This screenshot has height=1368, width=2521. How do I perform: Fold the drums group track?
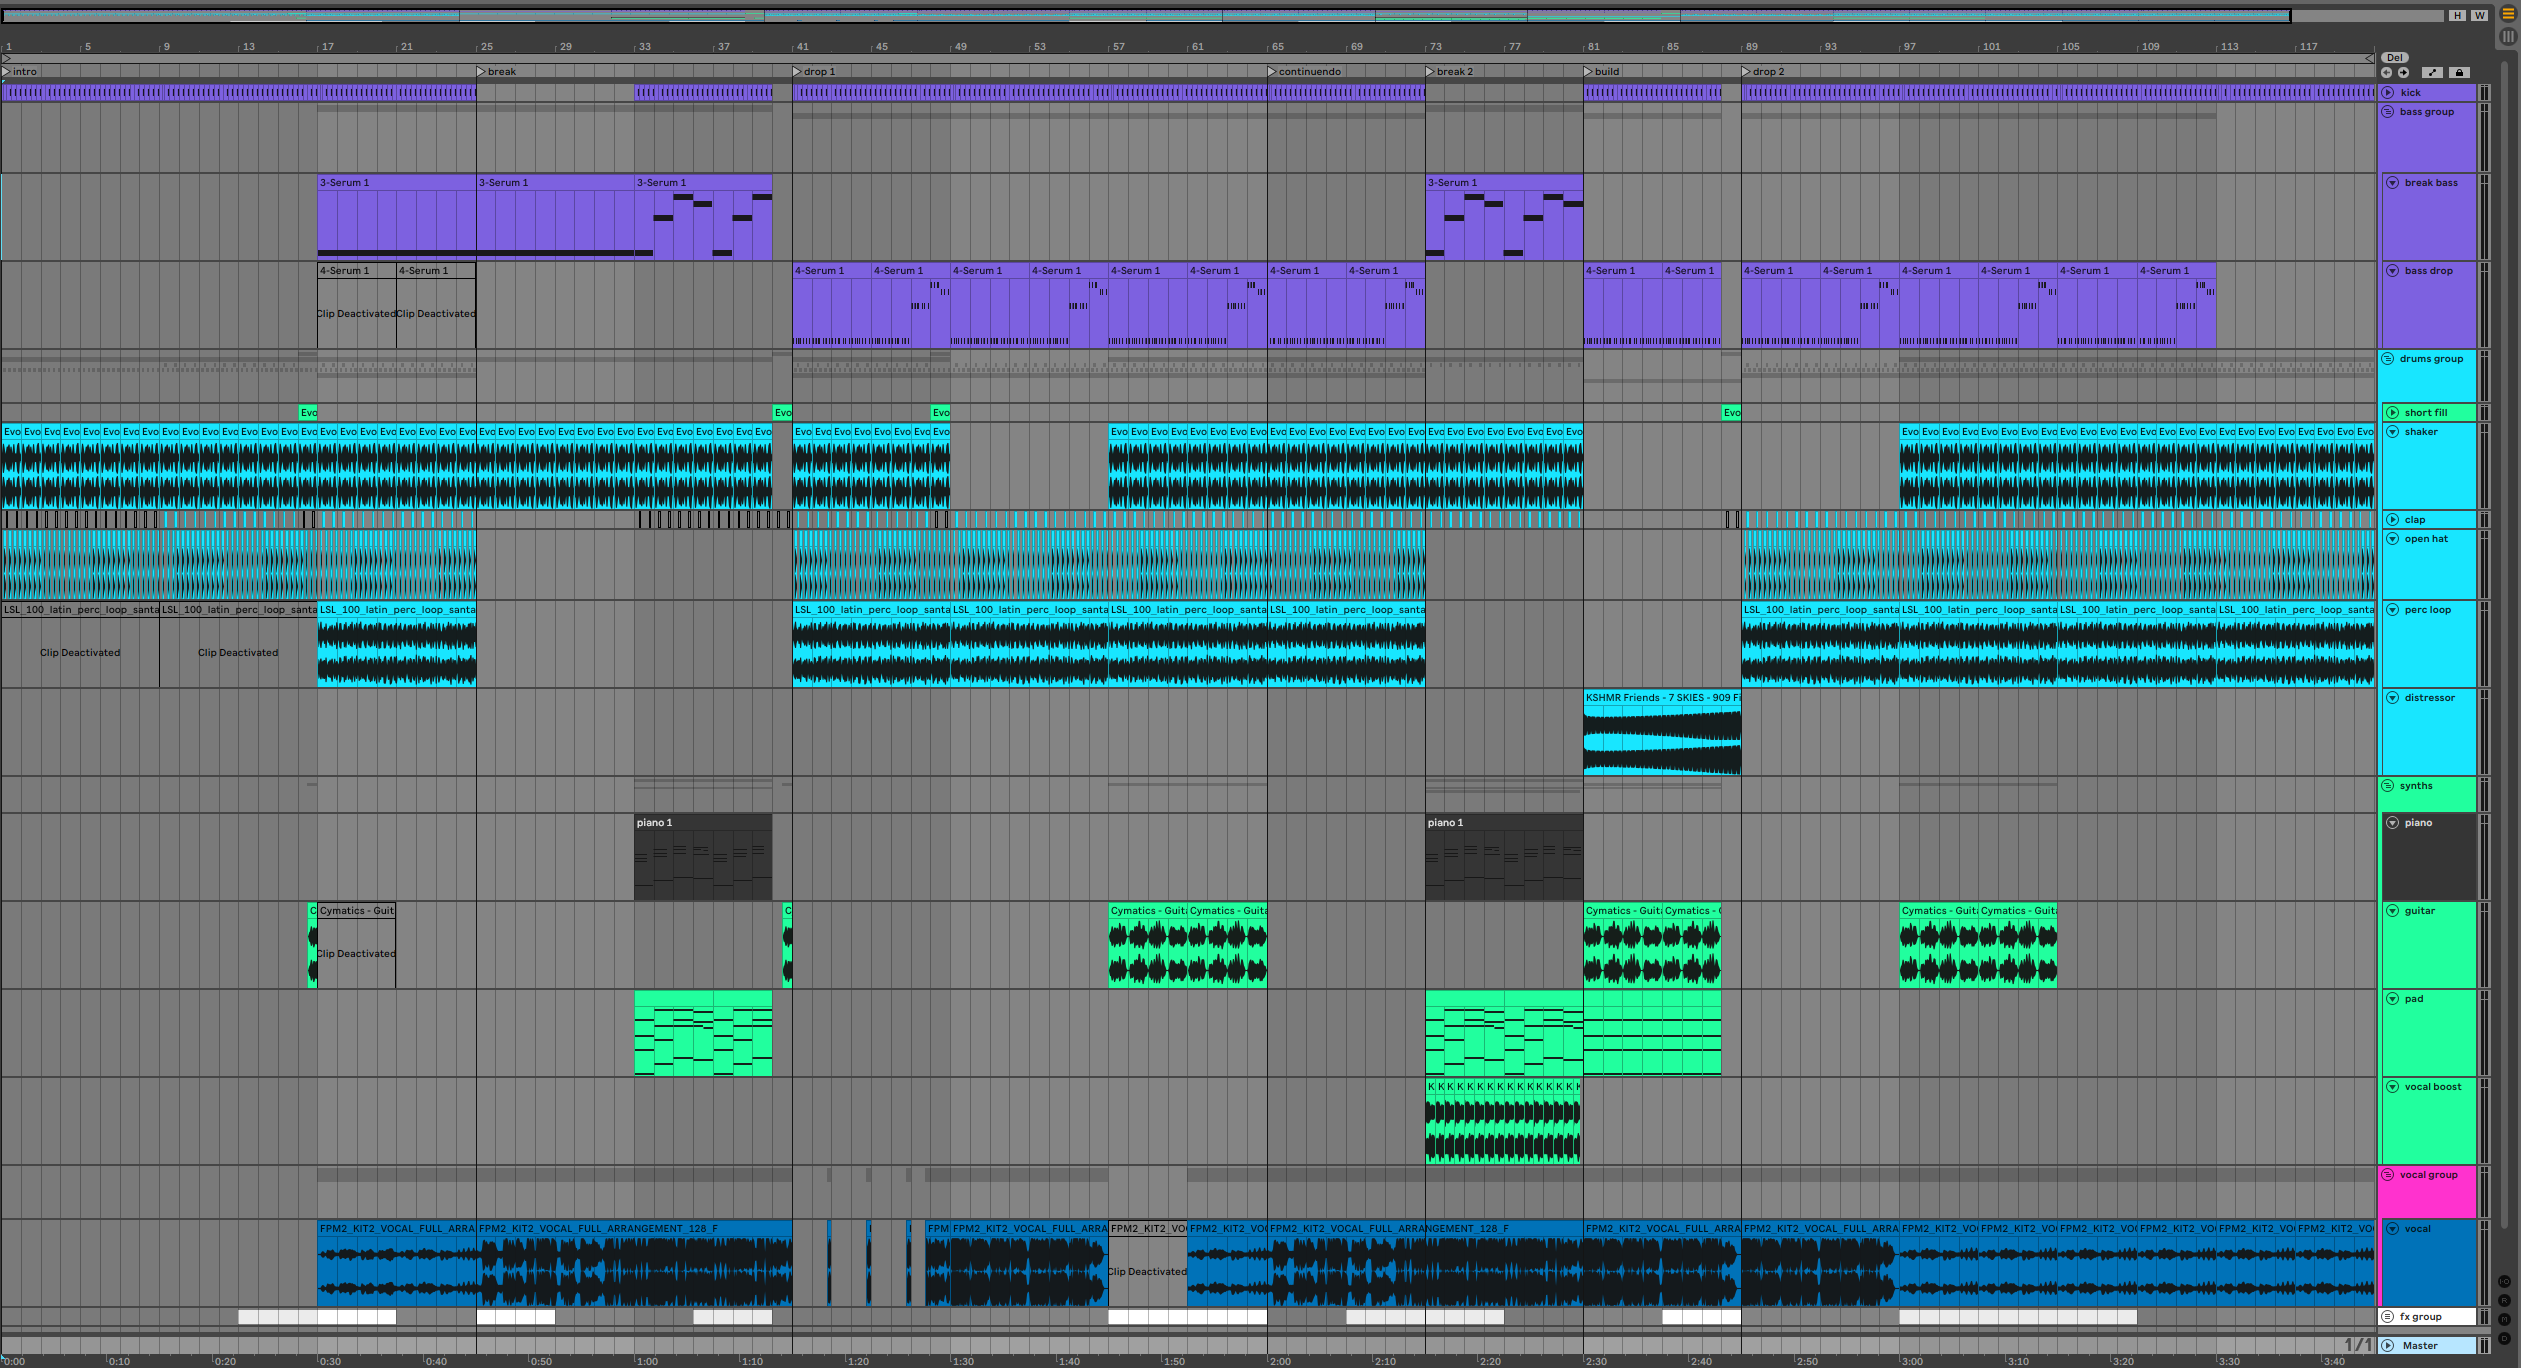tap(2388, 359)
